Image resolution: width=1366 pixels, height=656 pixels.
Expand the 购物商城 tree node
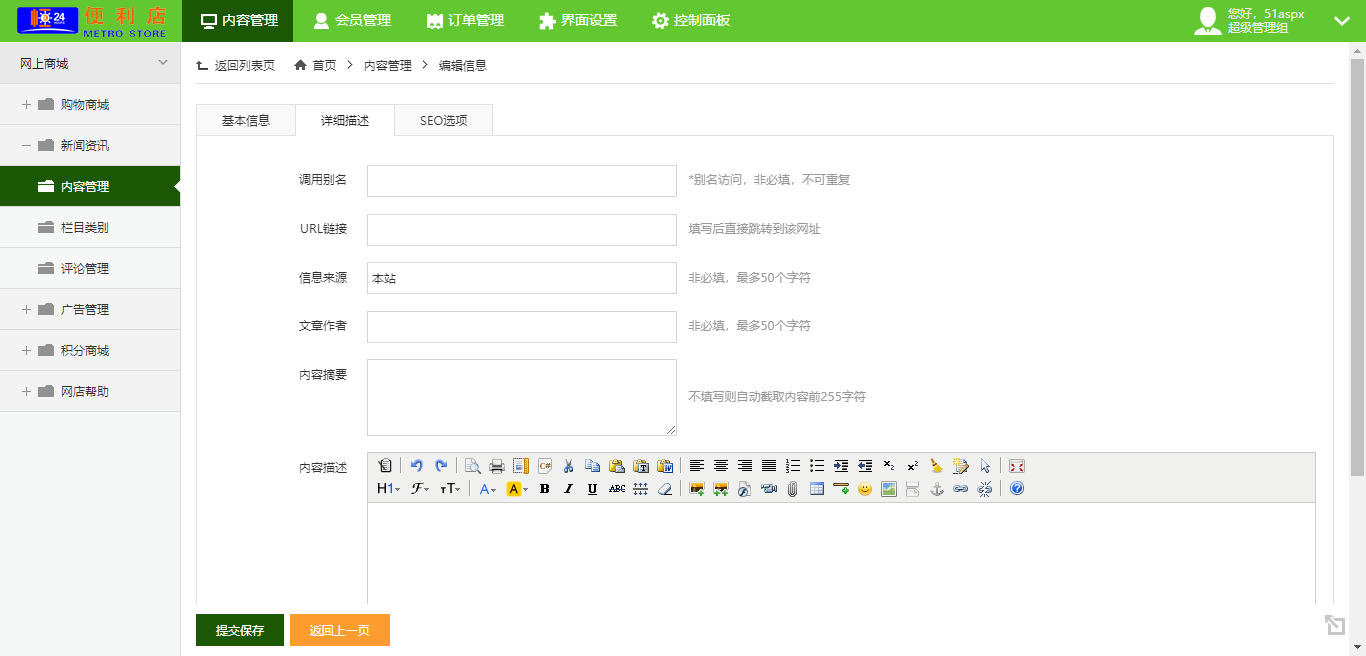pyautogui.click(x=26, y=104)
